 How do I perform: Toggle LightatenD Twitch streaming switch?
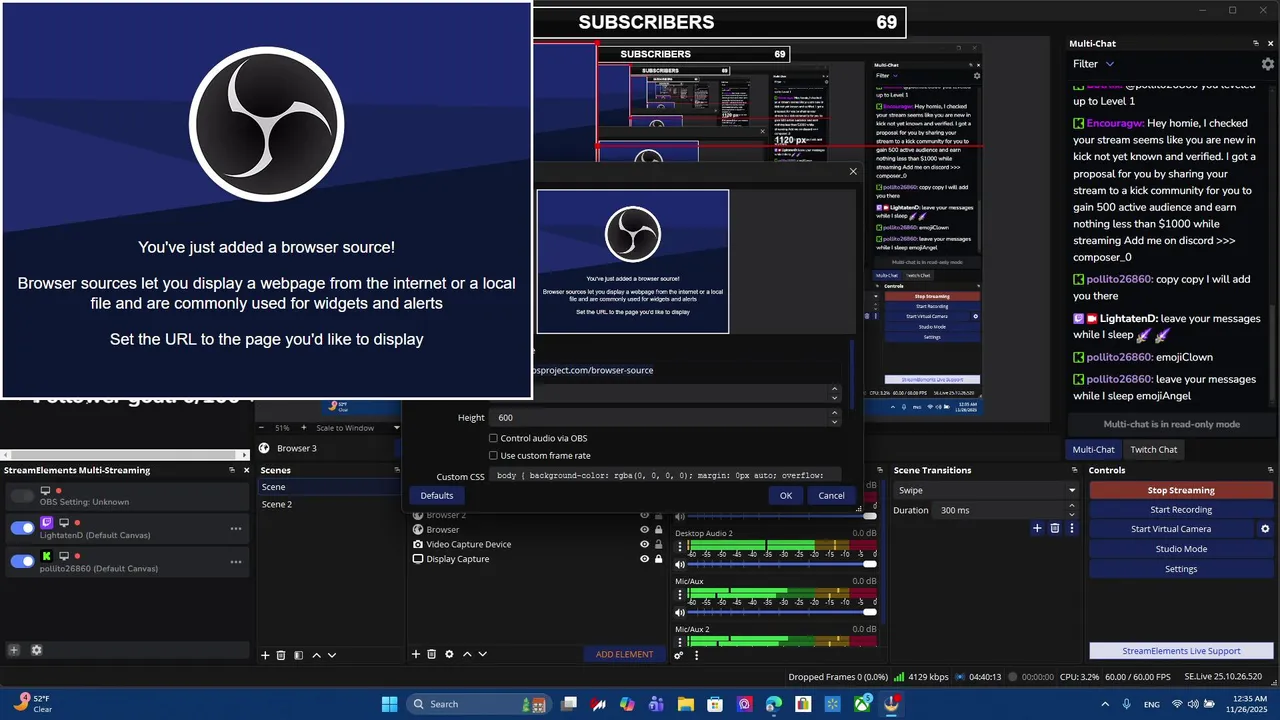tap(22, 528)
